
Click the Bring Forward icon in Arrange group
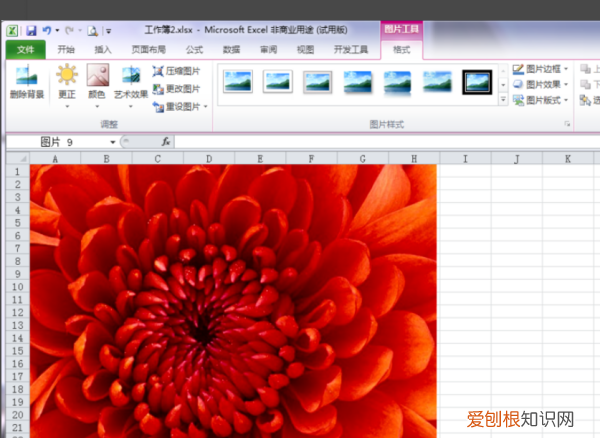pos(585,69)
